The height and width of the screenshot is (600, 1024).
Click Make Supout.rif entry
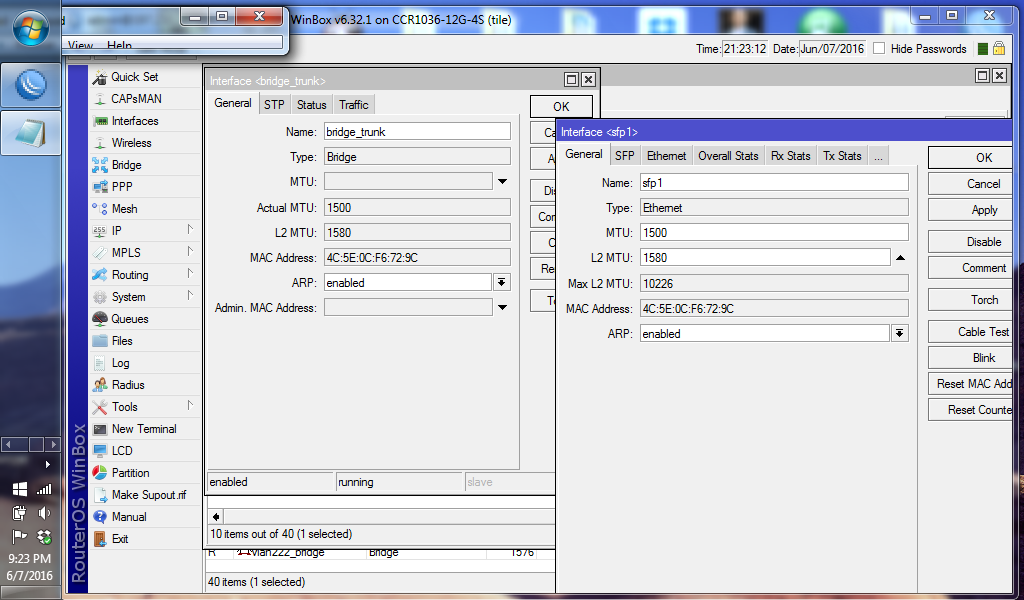click(x=144, y=495)
